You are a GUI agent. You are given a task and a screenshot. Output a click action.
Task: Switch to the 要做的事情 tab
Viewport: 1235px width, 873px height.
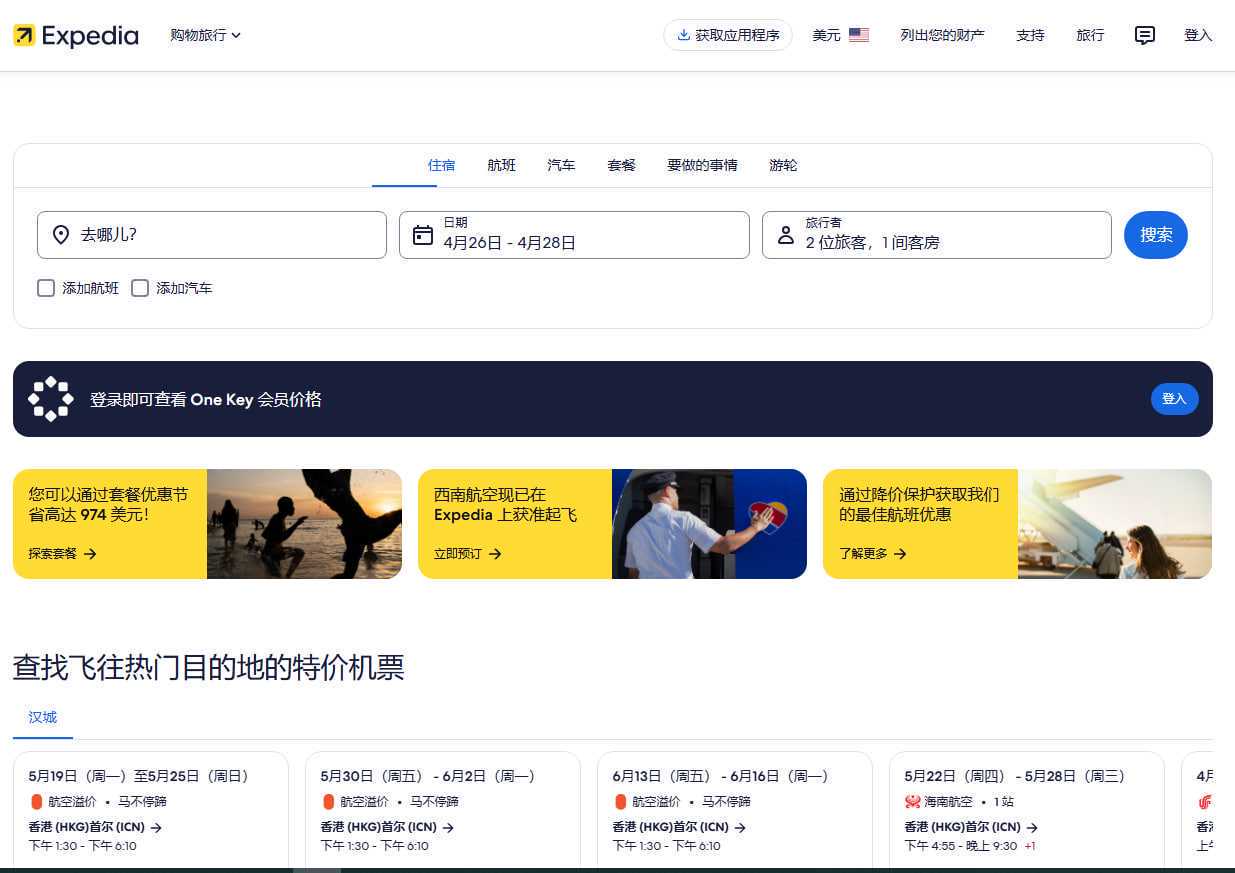tap(702, 165)
